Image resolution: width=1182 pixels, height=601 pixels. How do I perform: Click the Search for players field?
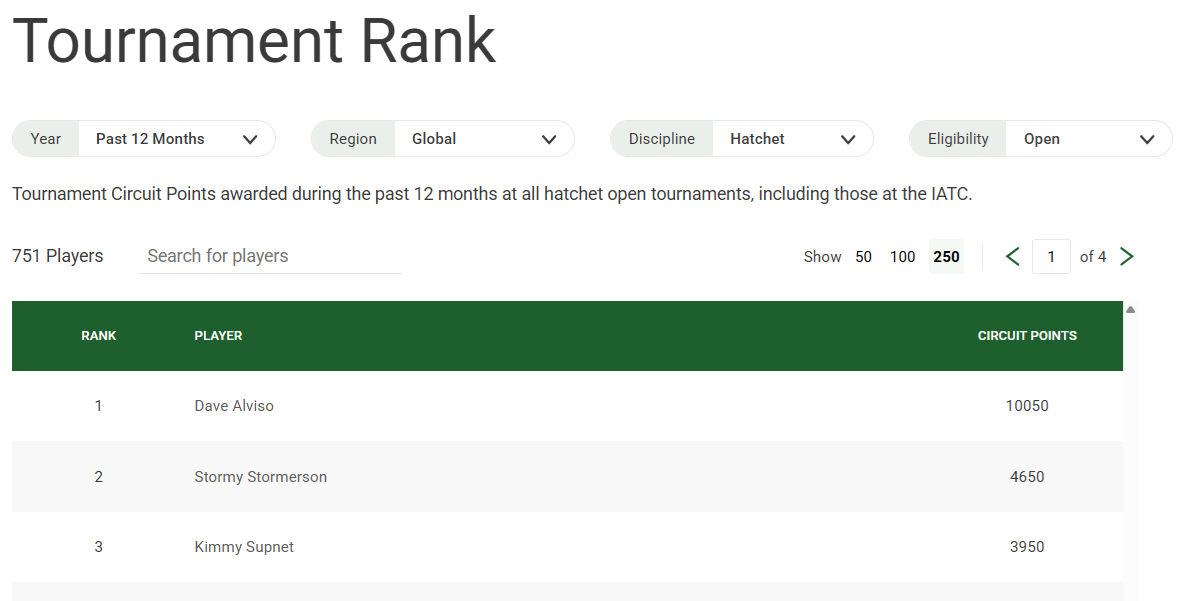coord(270,256)
